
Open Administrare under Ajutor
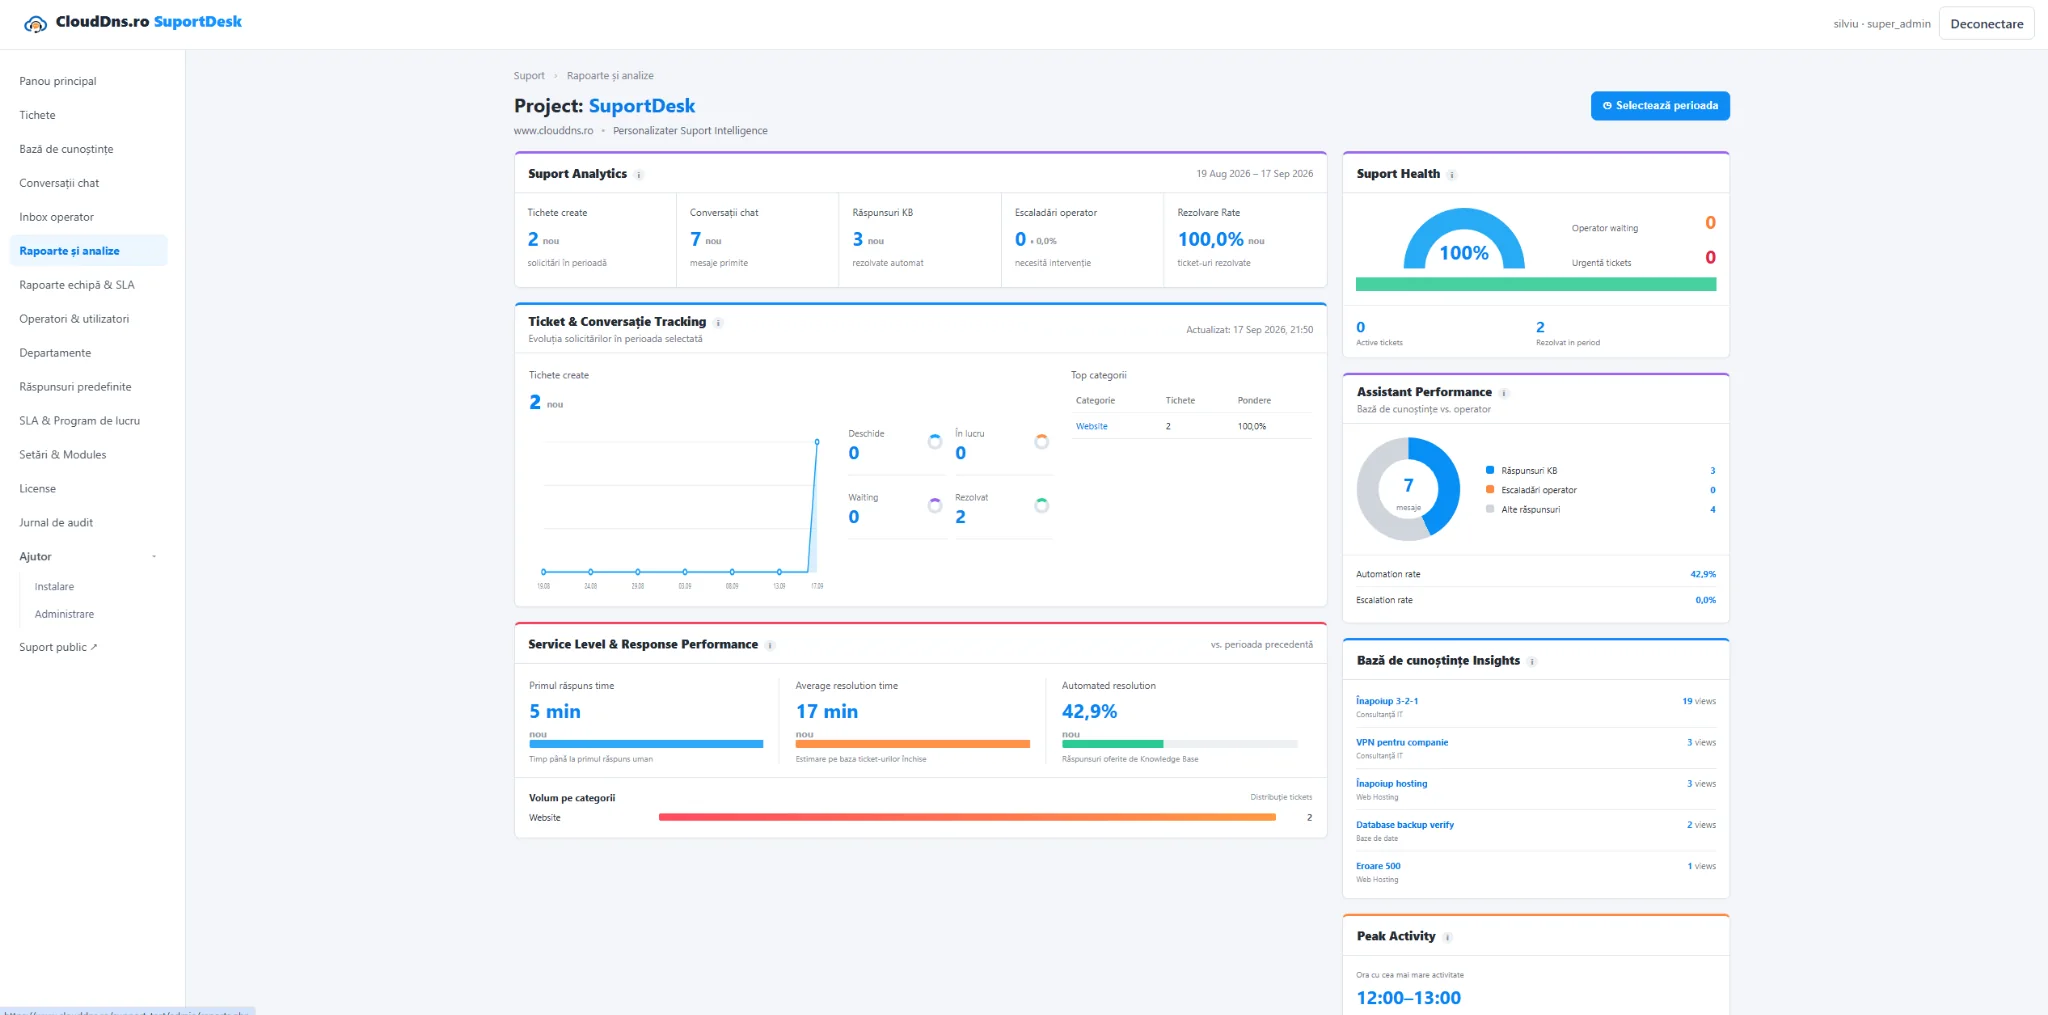[64, 615]
